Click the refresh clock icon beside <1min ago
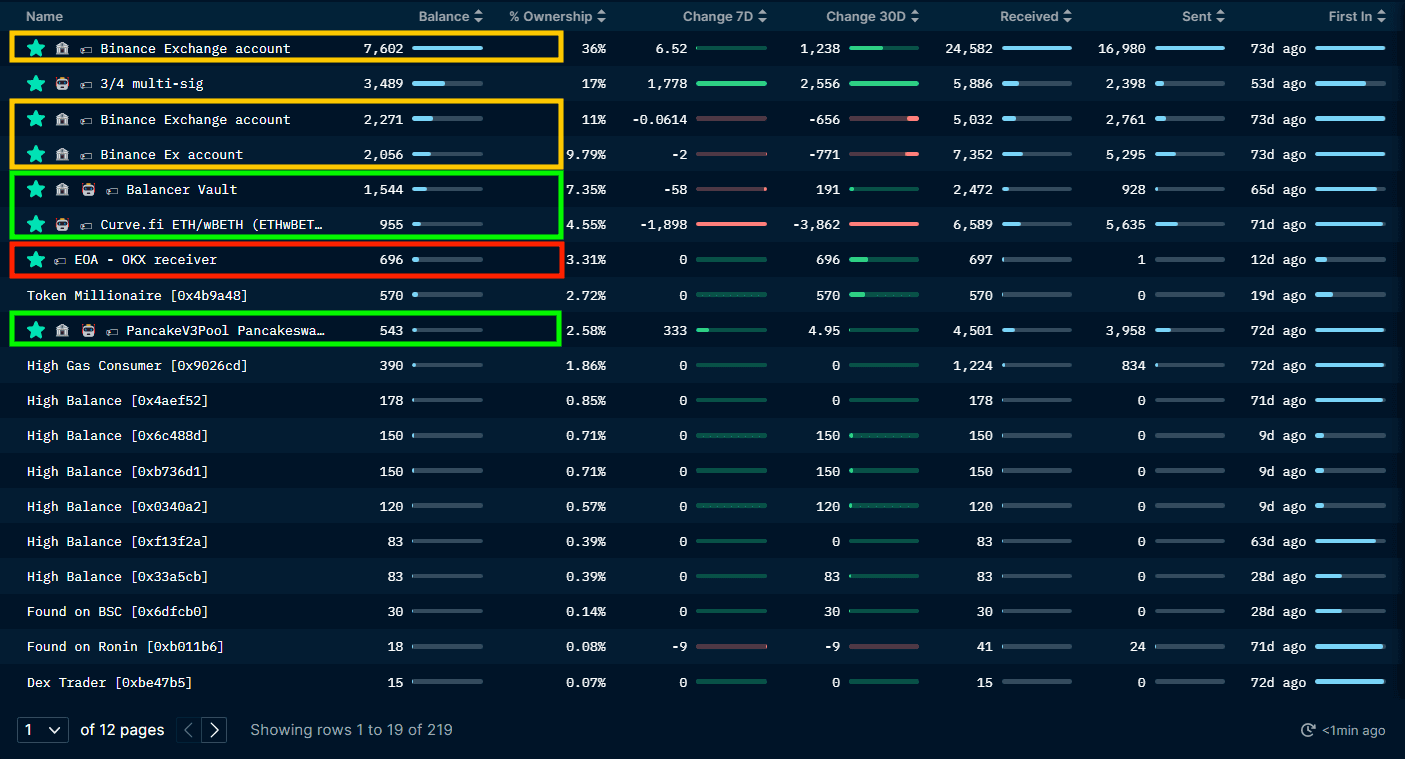Image resolution: width=1405 pixels, height=759 pixels. (x=1308, y=731)
